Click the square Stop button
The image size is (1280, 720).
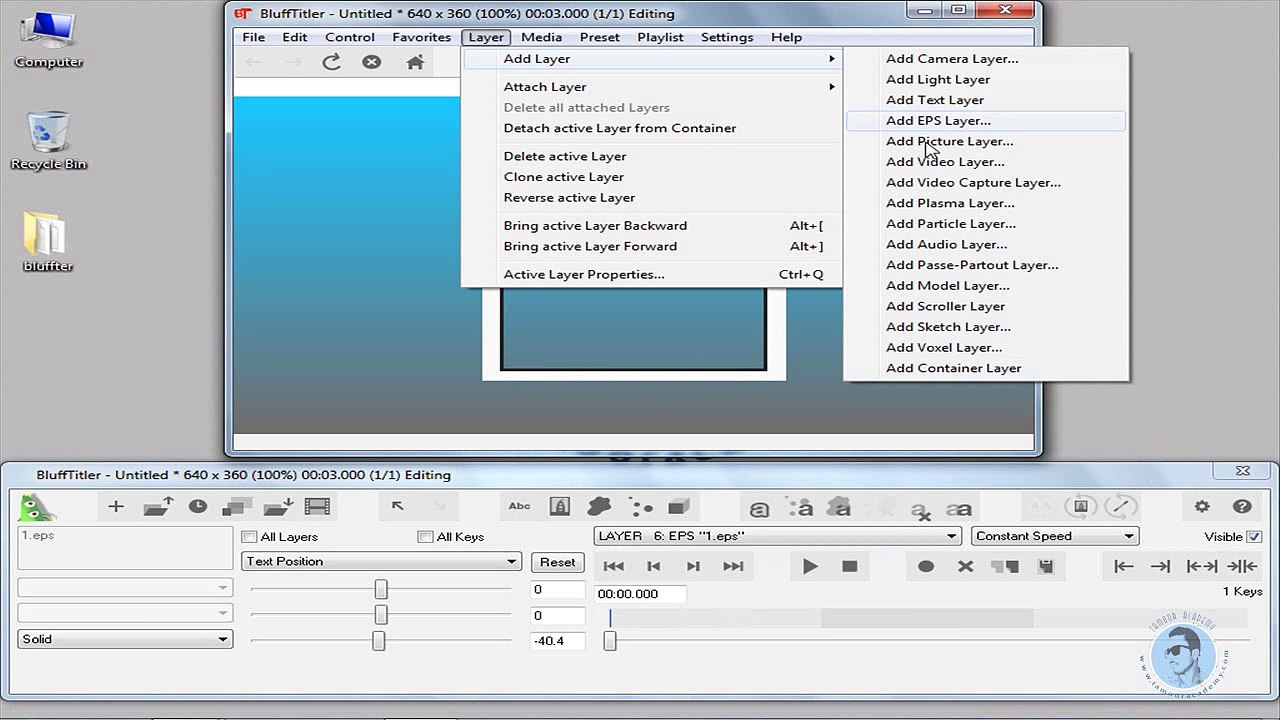[850, 566]
